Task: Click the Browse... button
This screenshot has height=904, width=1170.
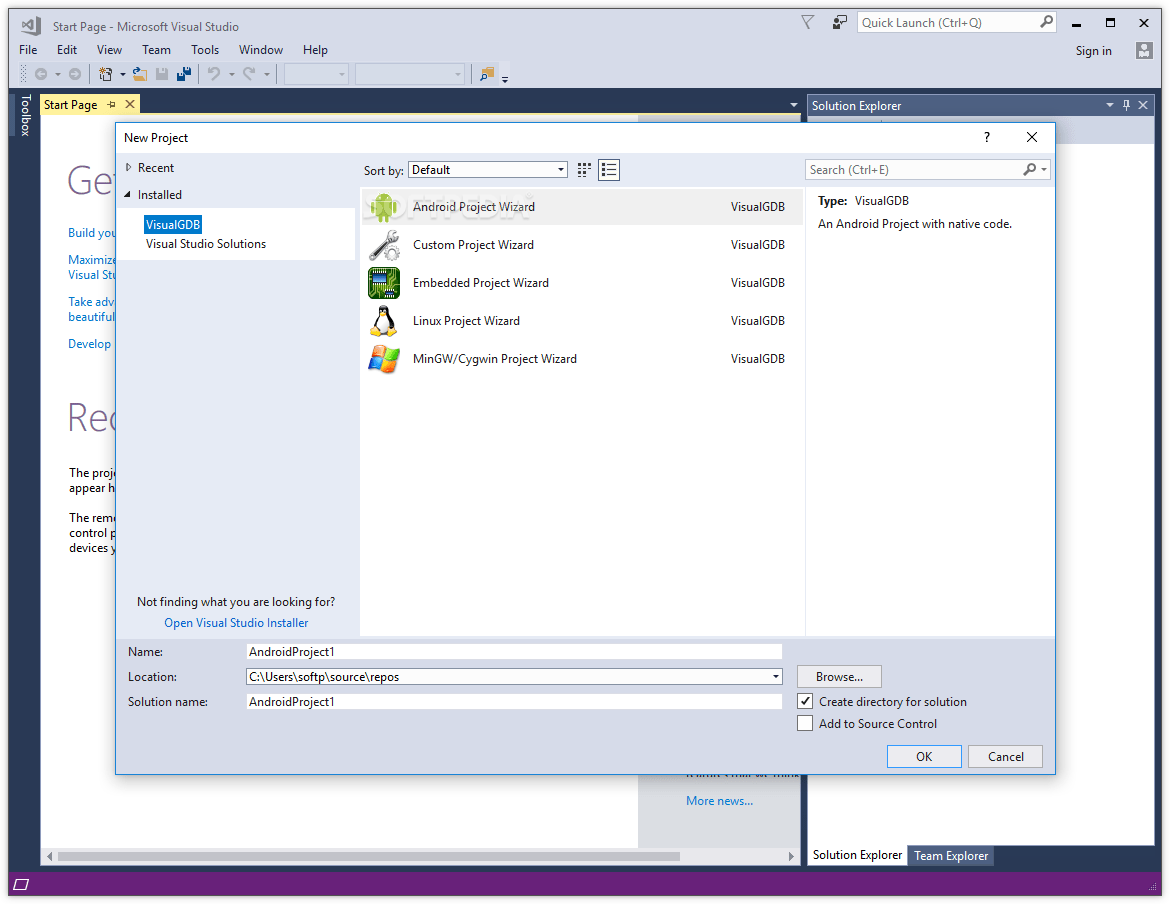Action: pyautogui.click(x=839, y=677)
